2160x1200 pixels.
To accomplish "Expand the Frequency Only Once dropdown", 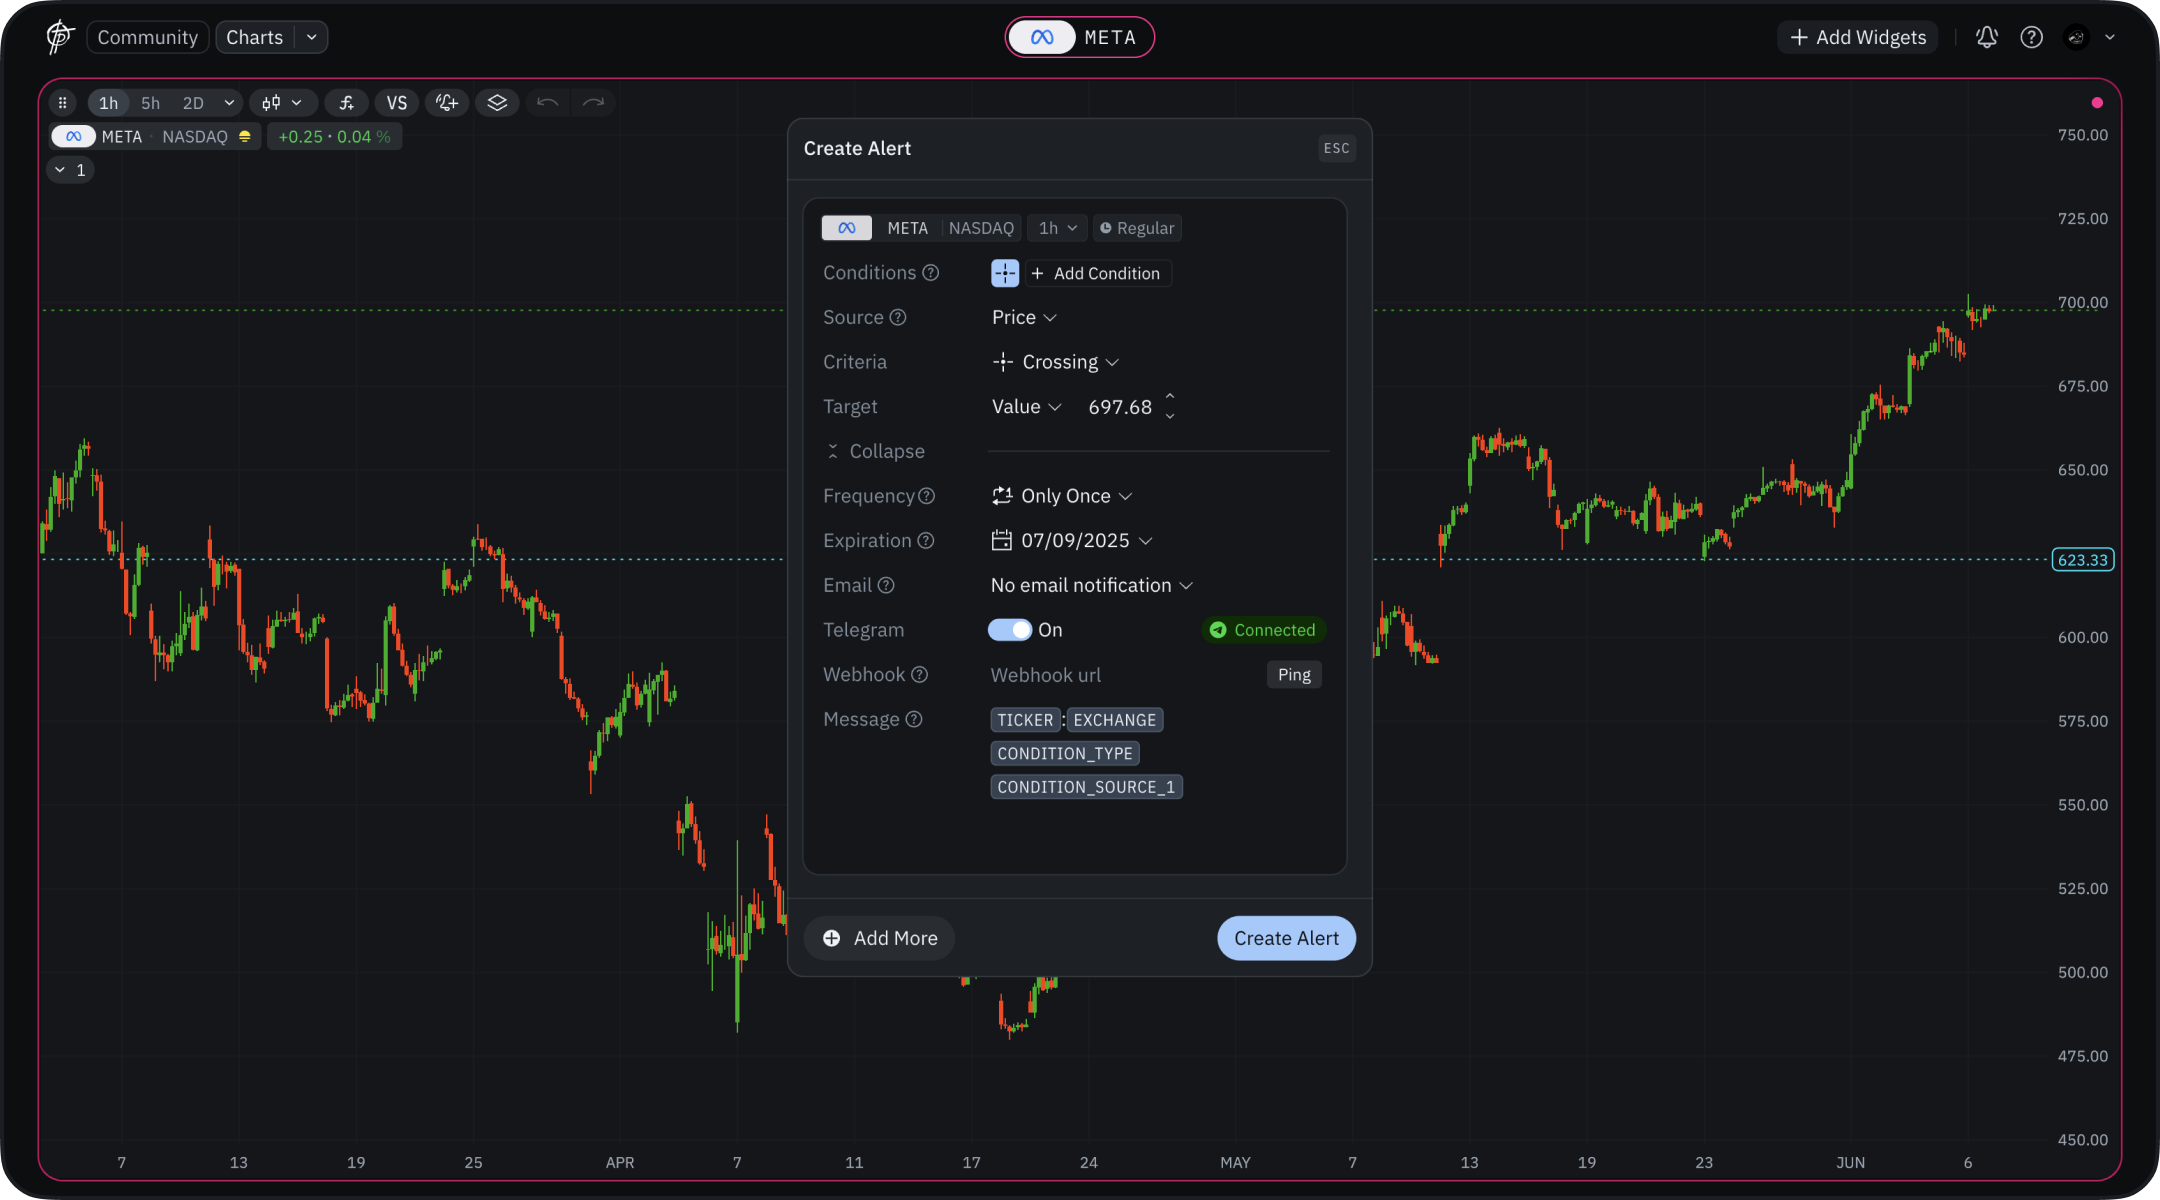I will click(x=1062, y=496).
